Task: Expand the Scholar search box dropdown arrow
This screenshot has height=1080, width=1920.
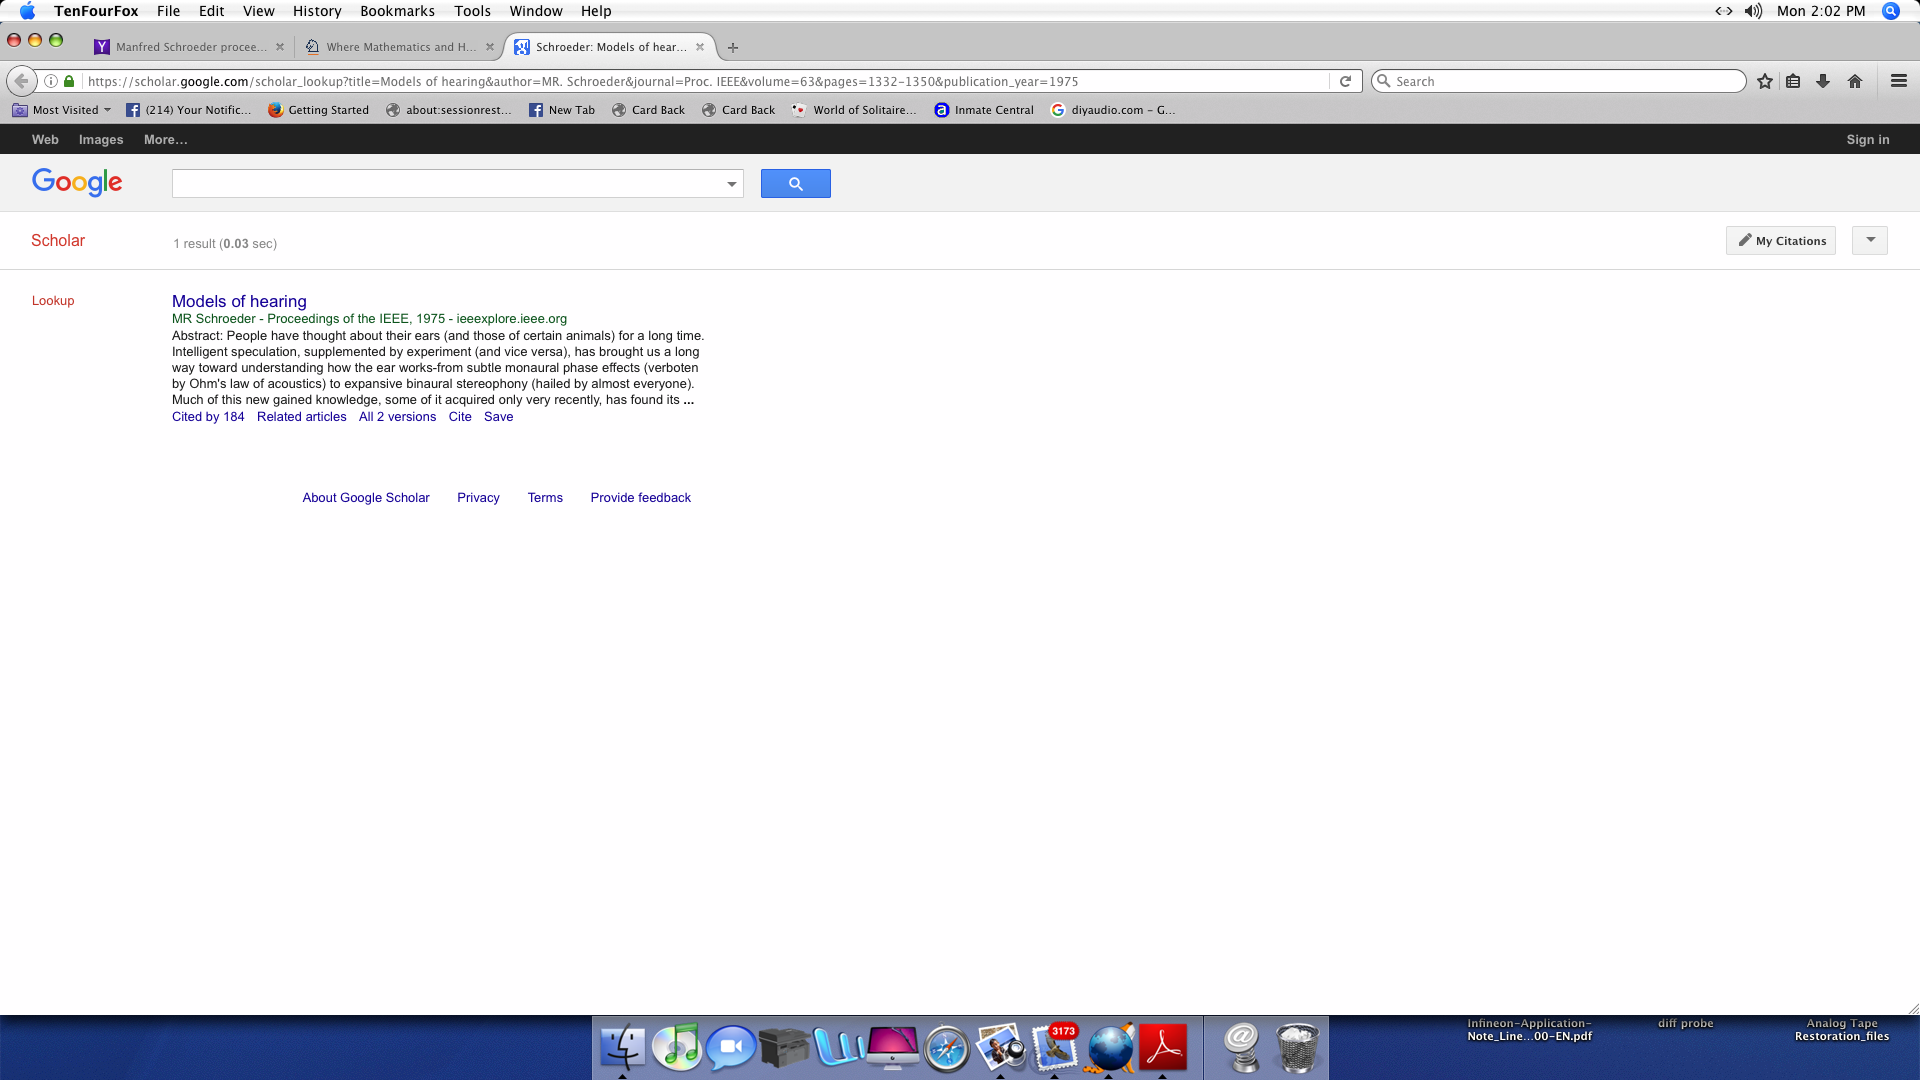Action: coord(732,184)
